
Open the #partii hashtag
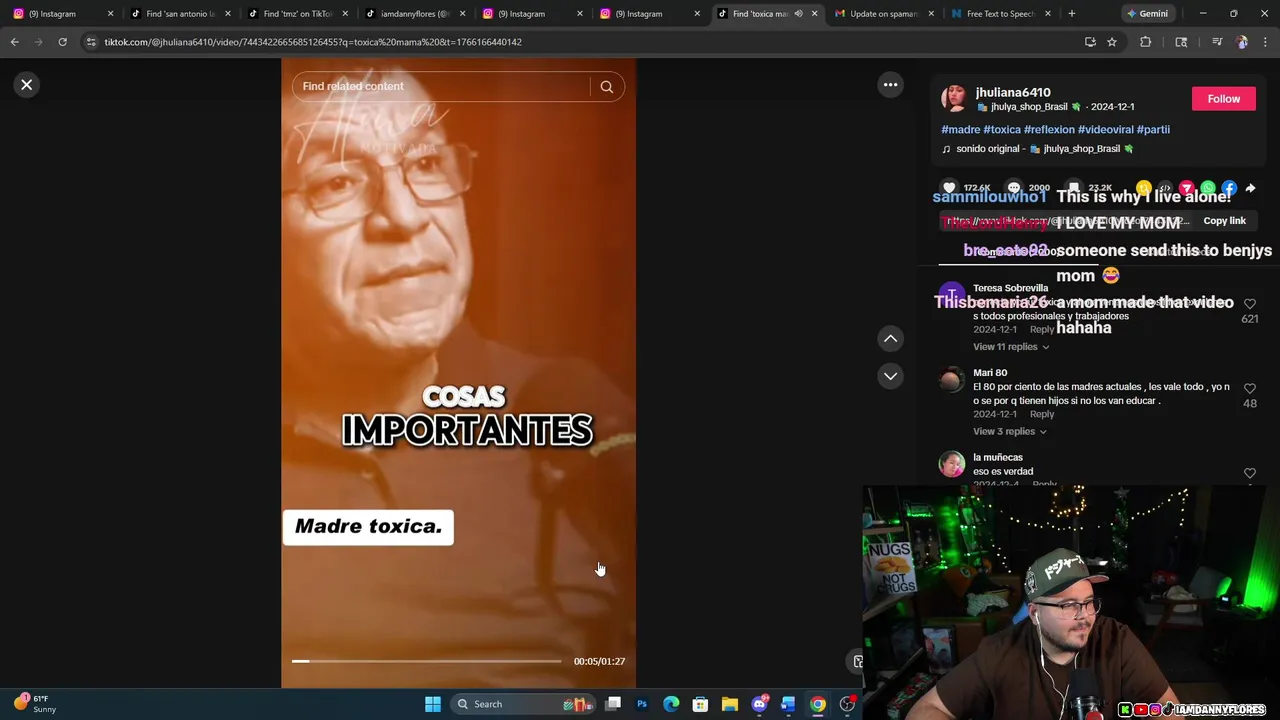tap(1153, 130)
